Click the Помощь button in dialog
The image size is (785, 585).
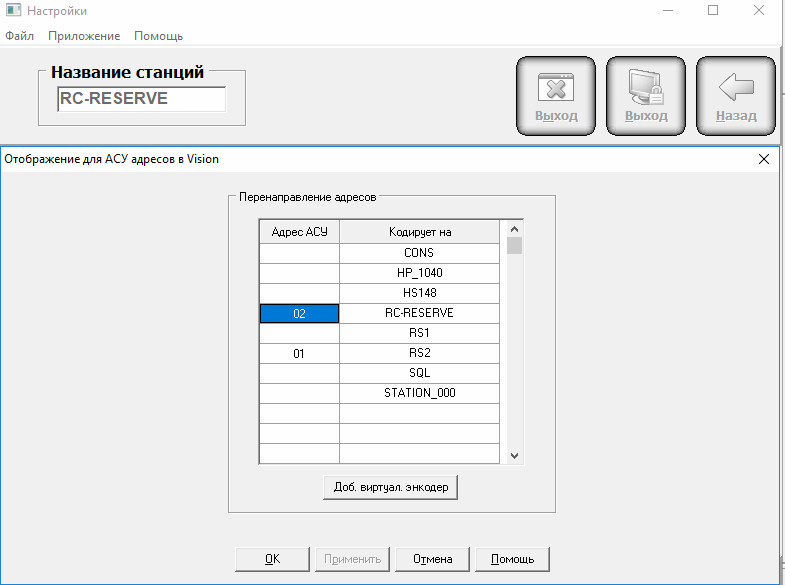[512, 559]
